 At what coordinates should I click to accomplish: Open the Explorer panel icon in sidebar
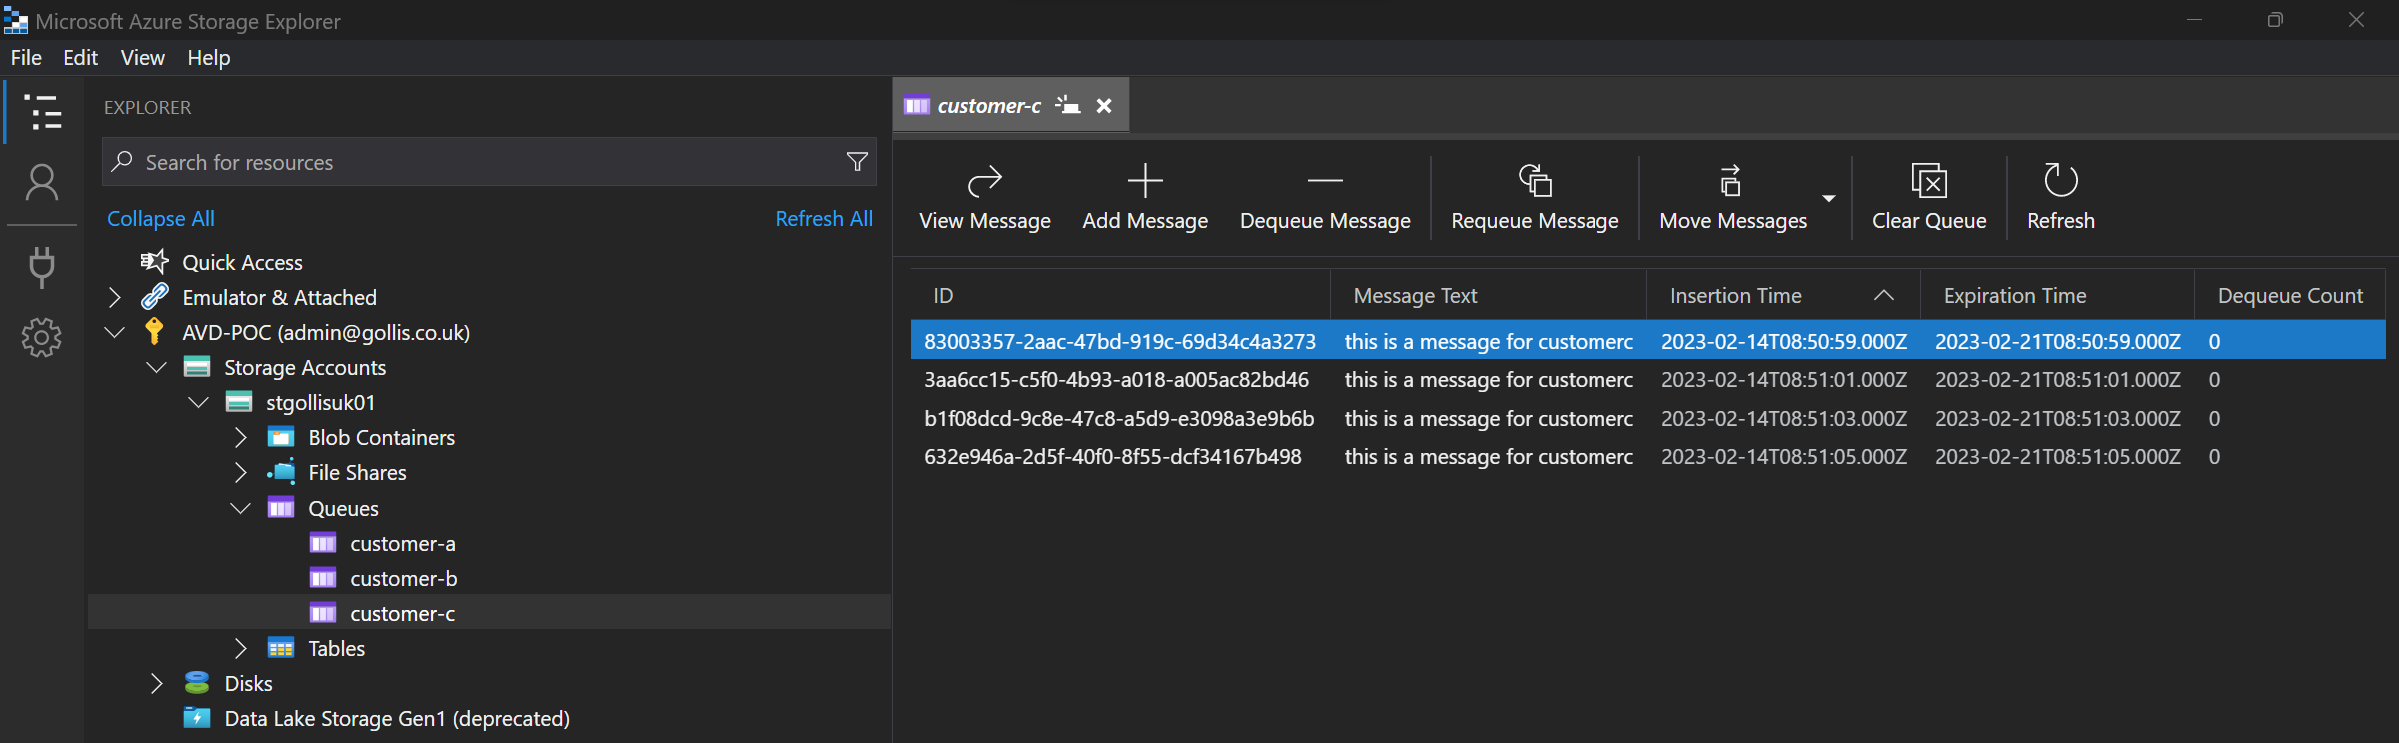pyautogui.click(x=42, y=112)
